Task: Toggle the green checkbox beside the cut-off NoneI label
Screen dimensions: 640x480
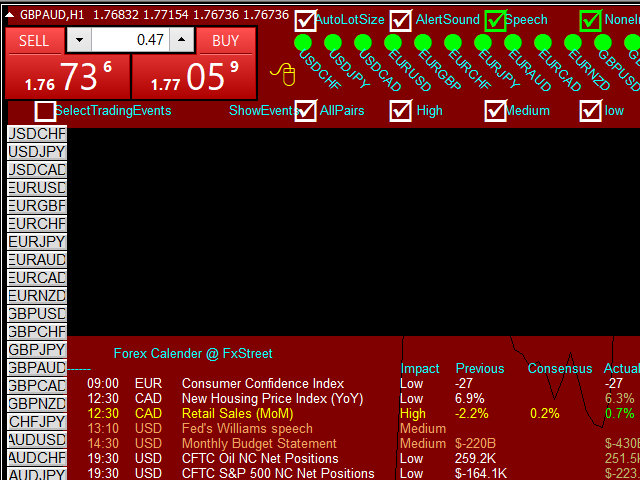Action: [x=591, y=20]
